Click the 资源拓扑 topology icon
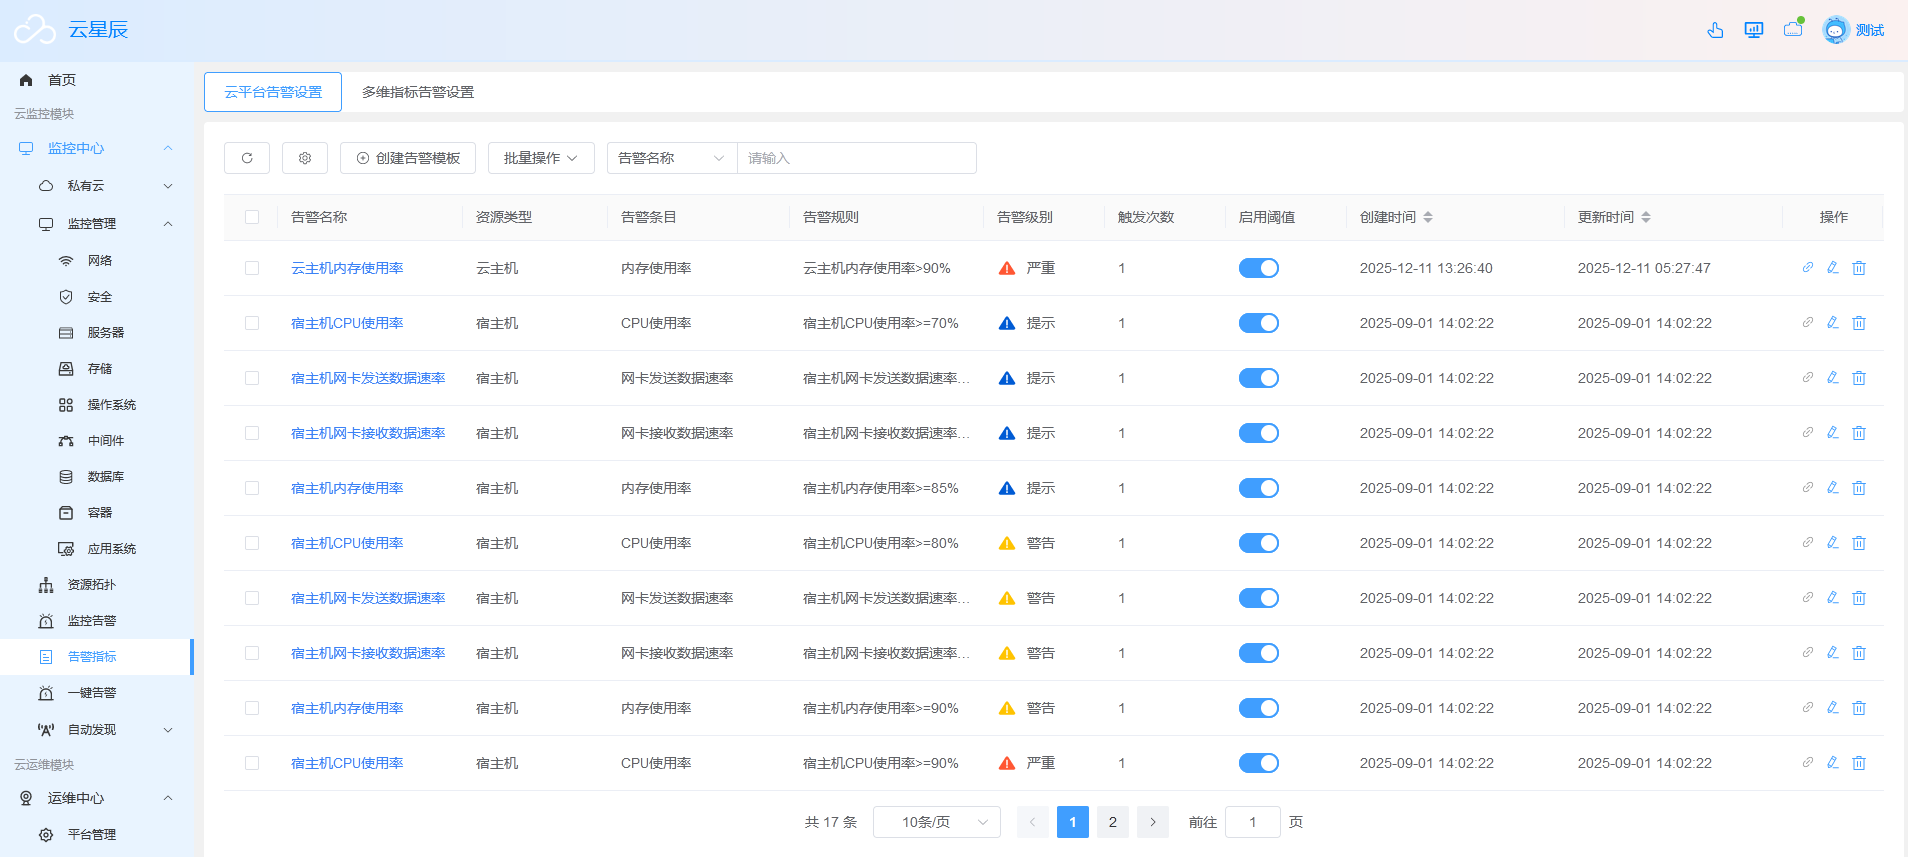The width and height of the screenshot is (1908, 857). [46, 585]
